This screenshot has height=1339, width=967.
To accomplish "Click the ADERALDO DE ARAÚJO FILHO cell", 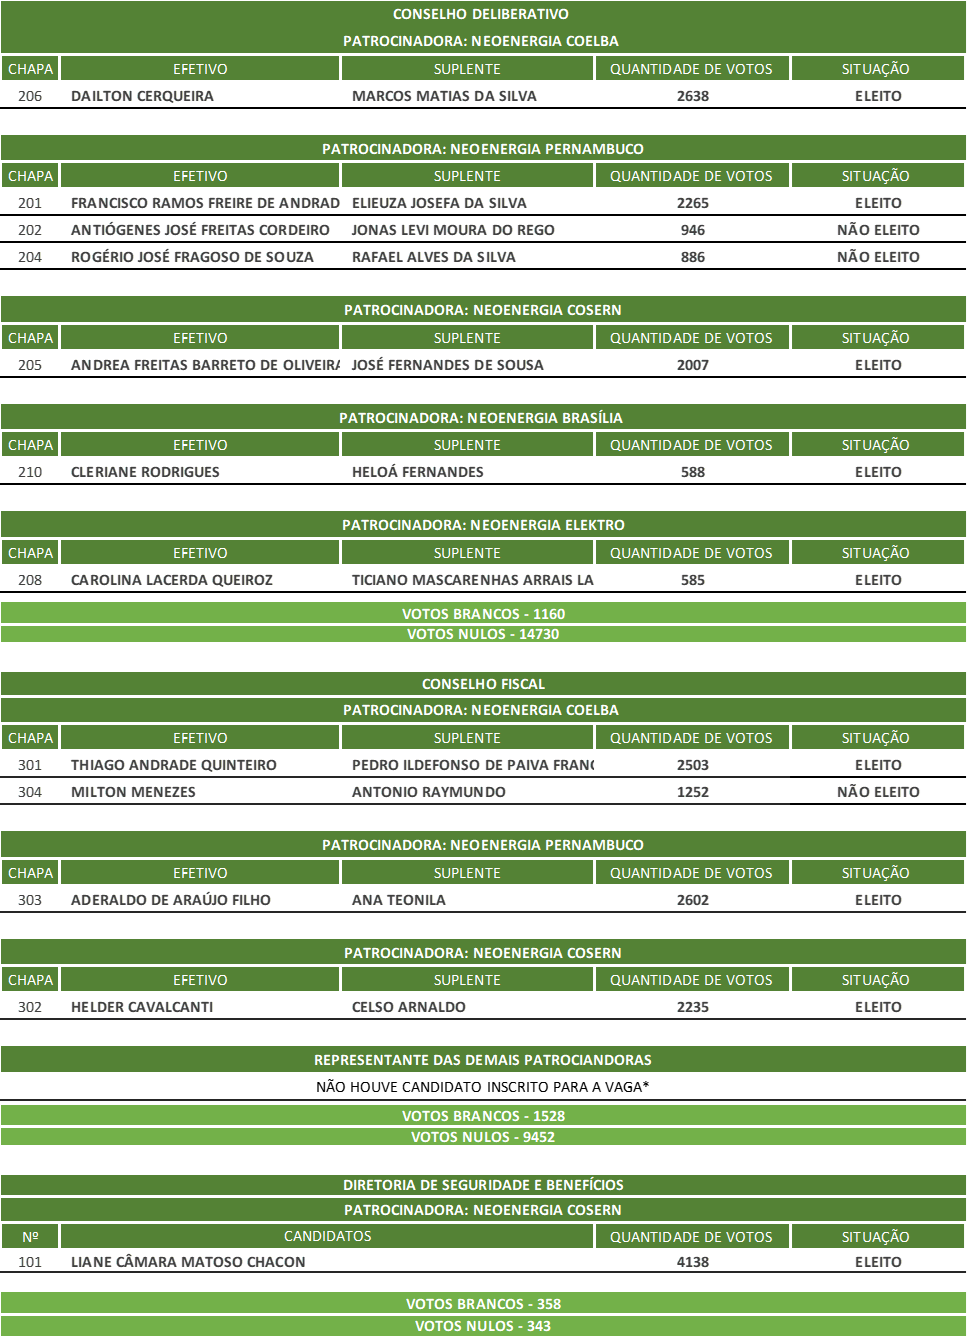I will 171,900.
